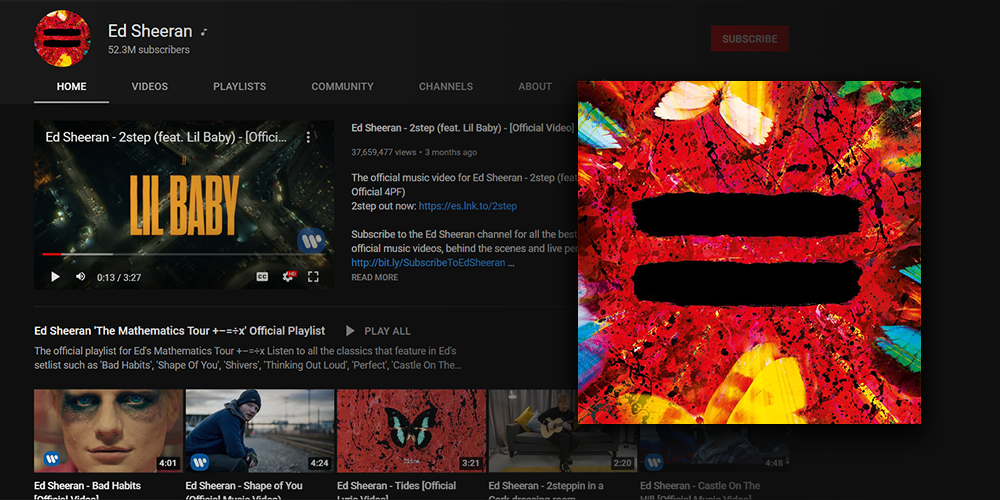Screen dimensions: 1000x500
Task: Open the PLAYLISTS tab
Action: (x=240, y=87)
